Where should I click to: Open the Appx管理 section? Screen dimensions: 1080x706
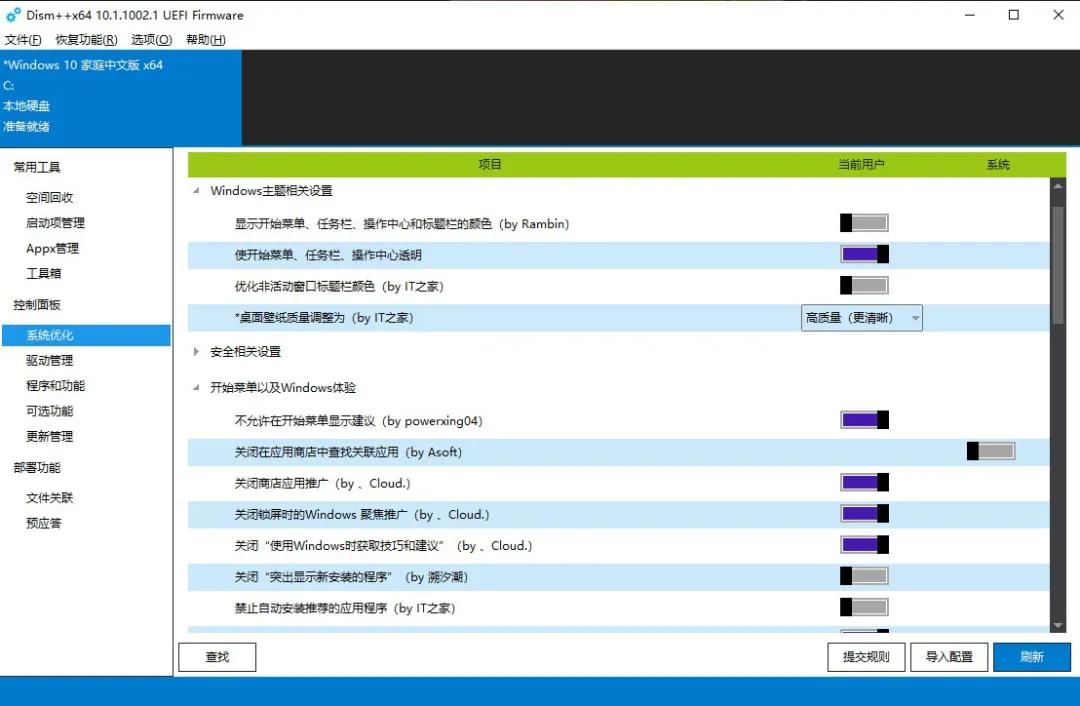[x=52, y=248]
